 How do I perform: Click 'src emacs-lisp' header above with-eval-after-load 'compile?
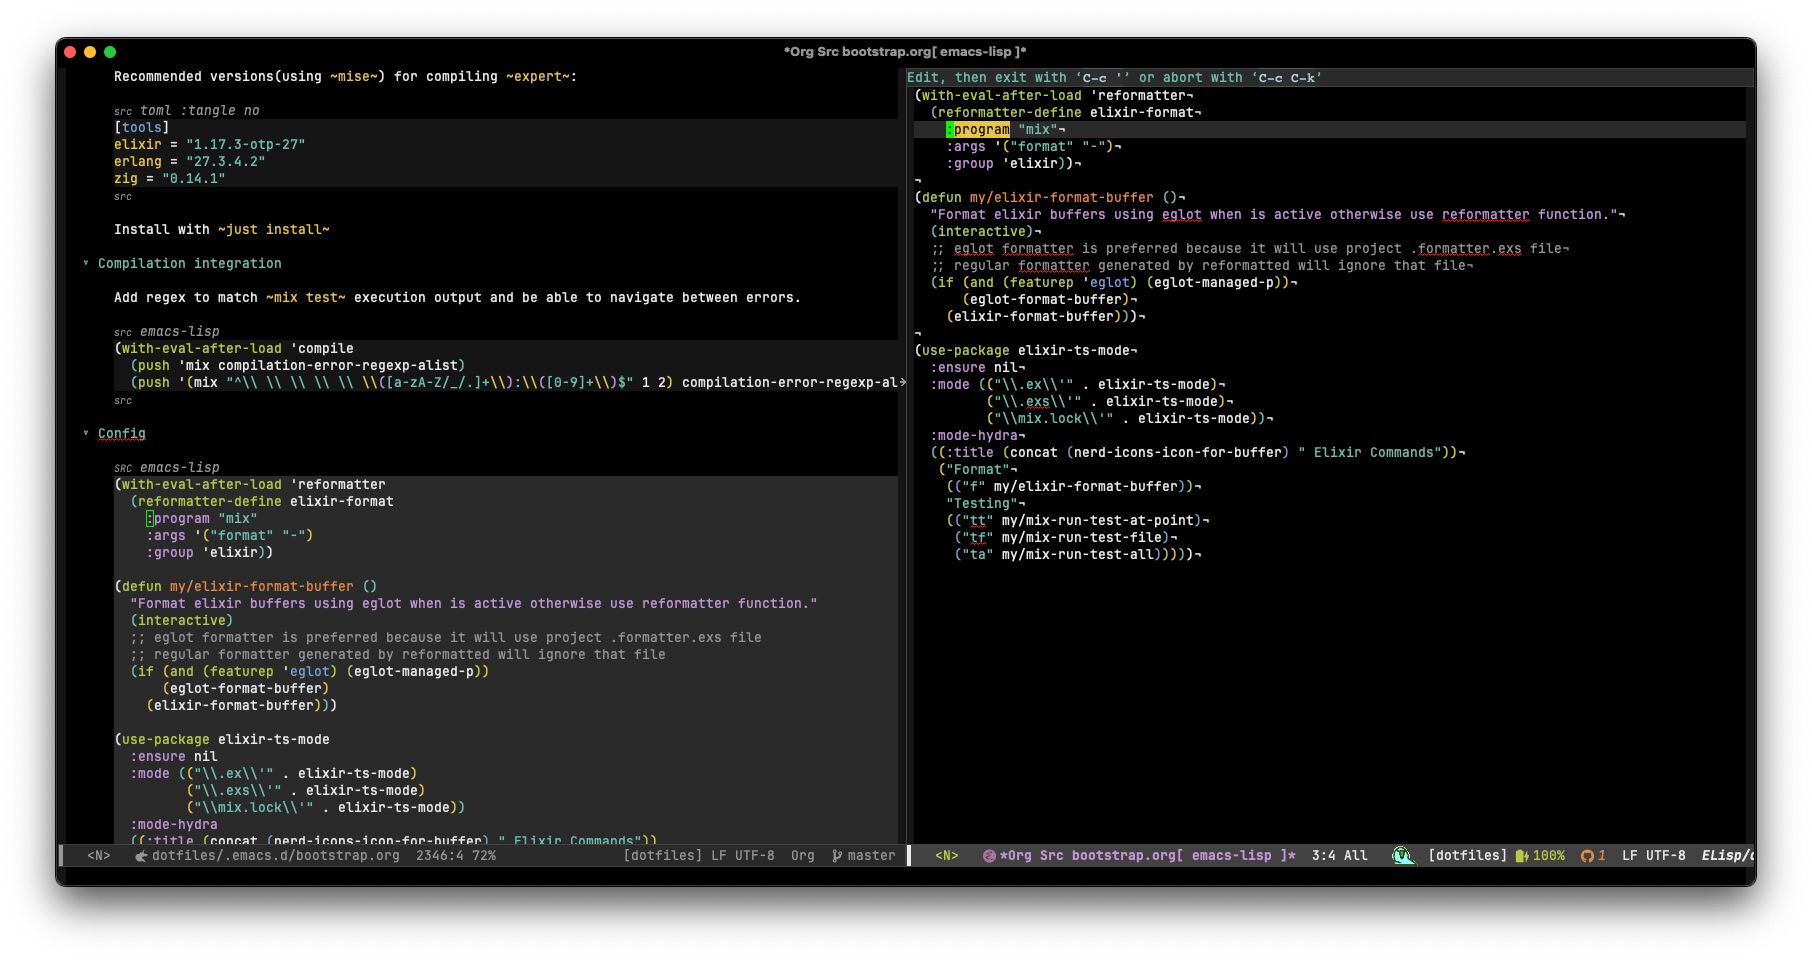pos(167,332)
